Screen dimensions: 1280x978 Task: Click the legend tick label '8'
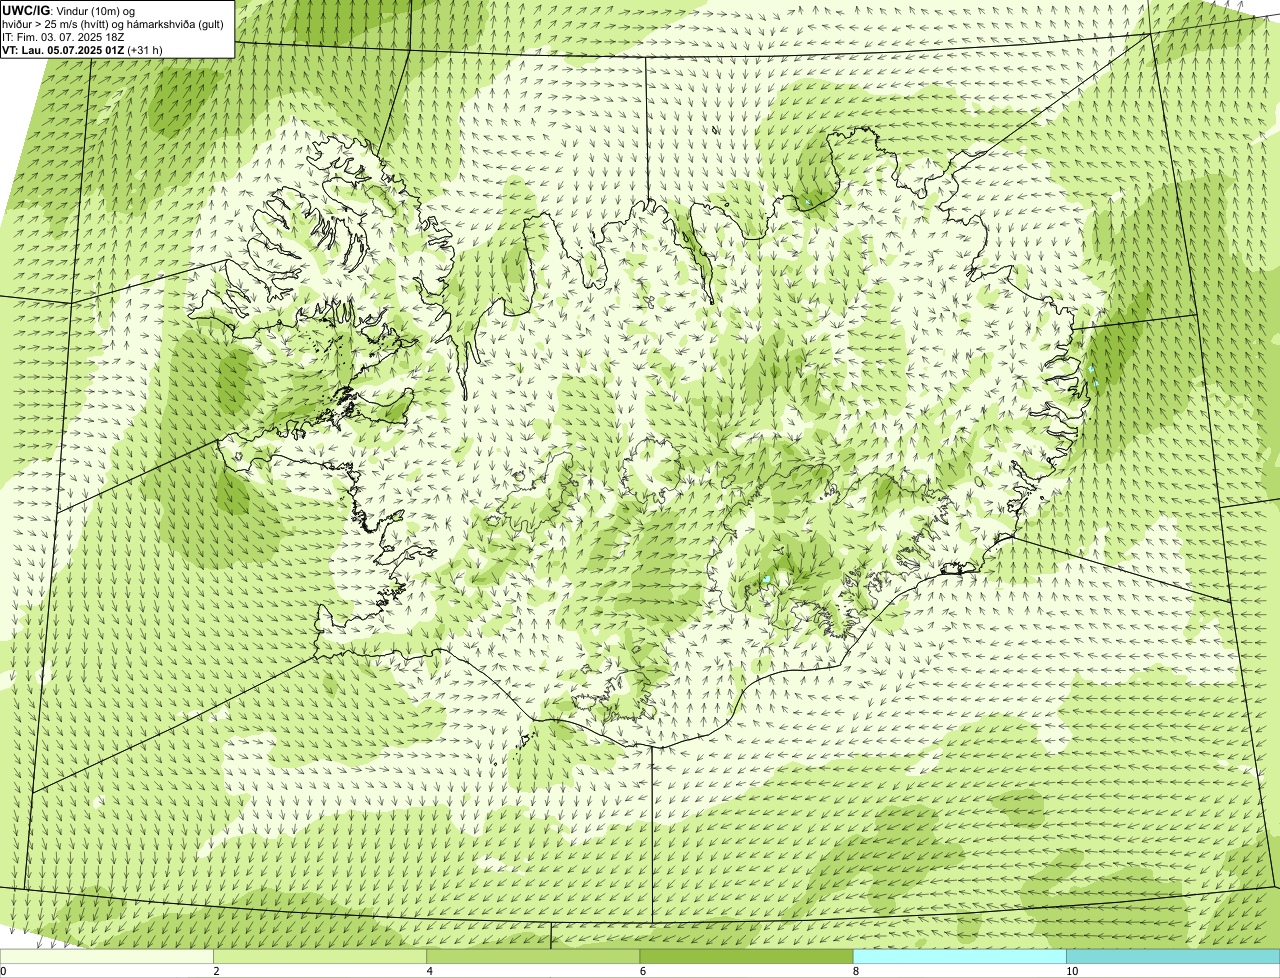(856, 971)
